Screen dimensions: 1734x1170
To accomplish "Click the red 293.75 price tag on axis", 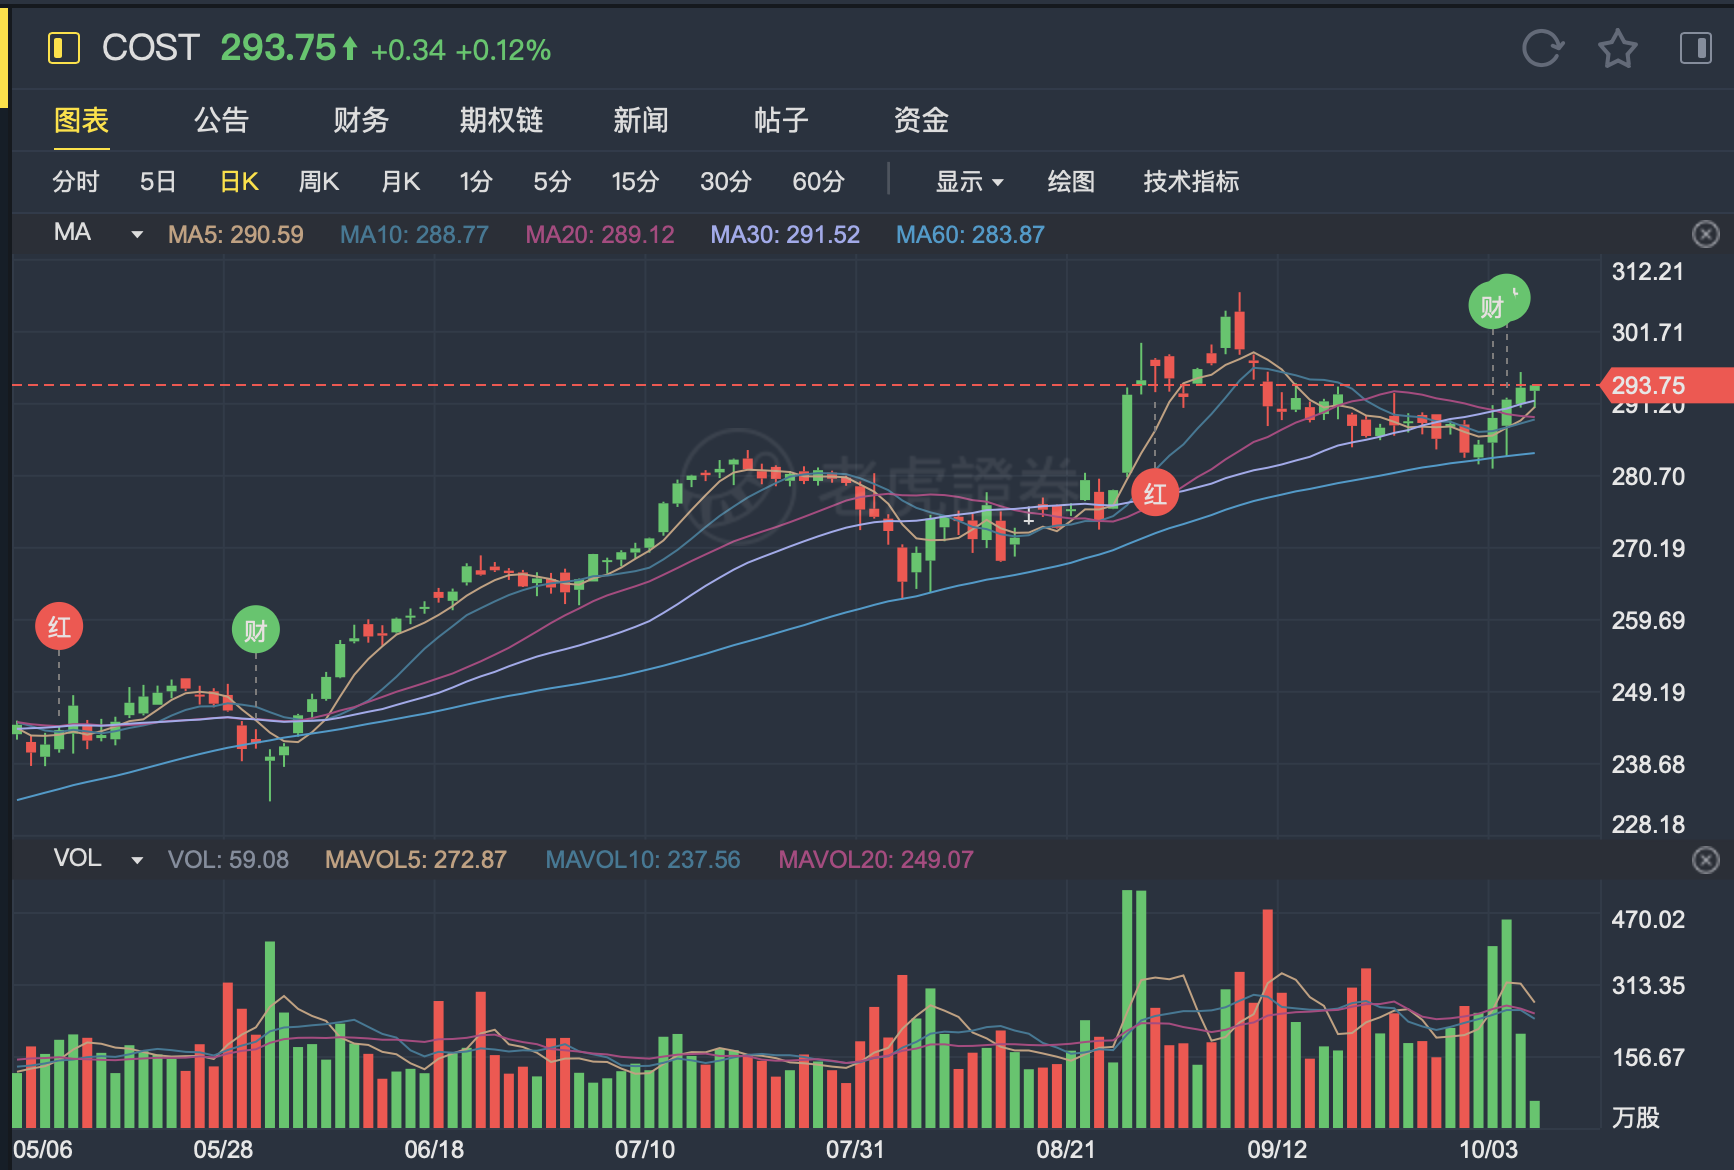I will (1666, 385).
